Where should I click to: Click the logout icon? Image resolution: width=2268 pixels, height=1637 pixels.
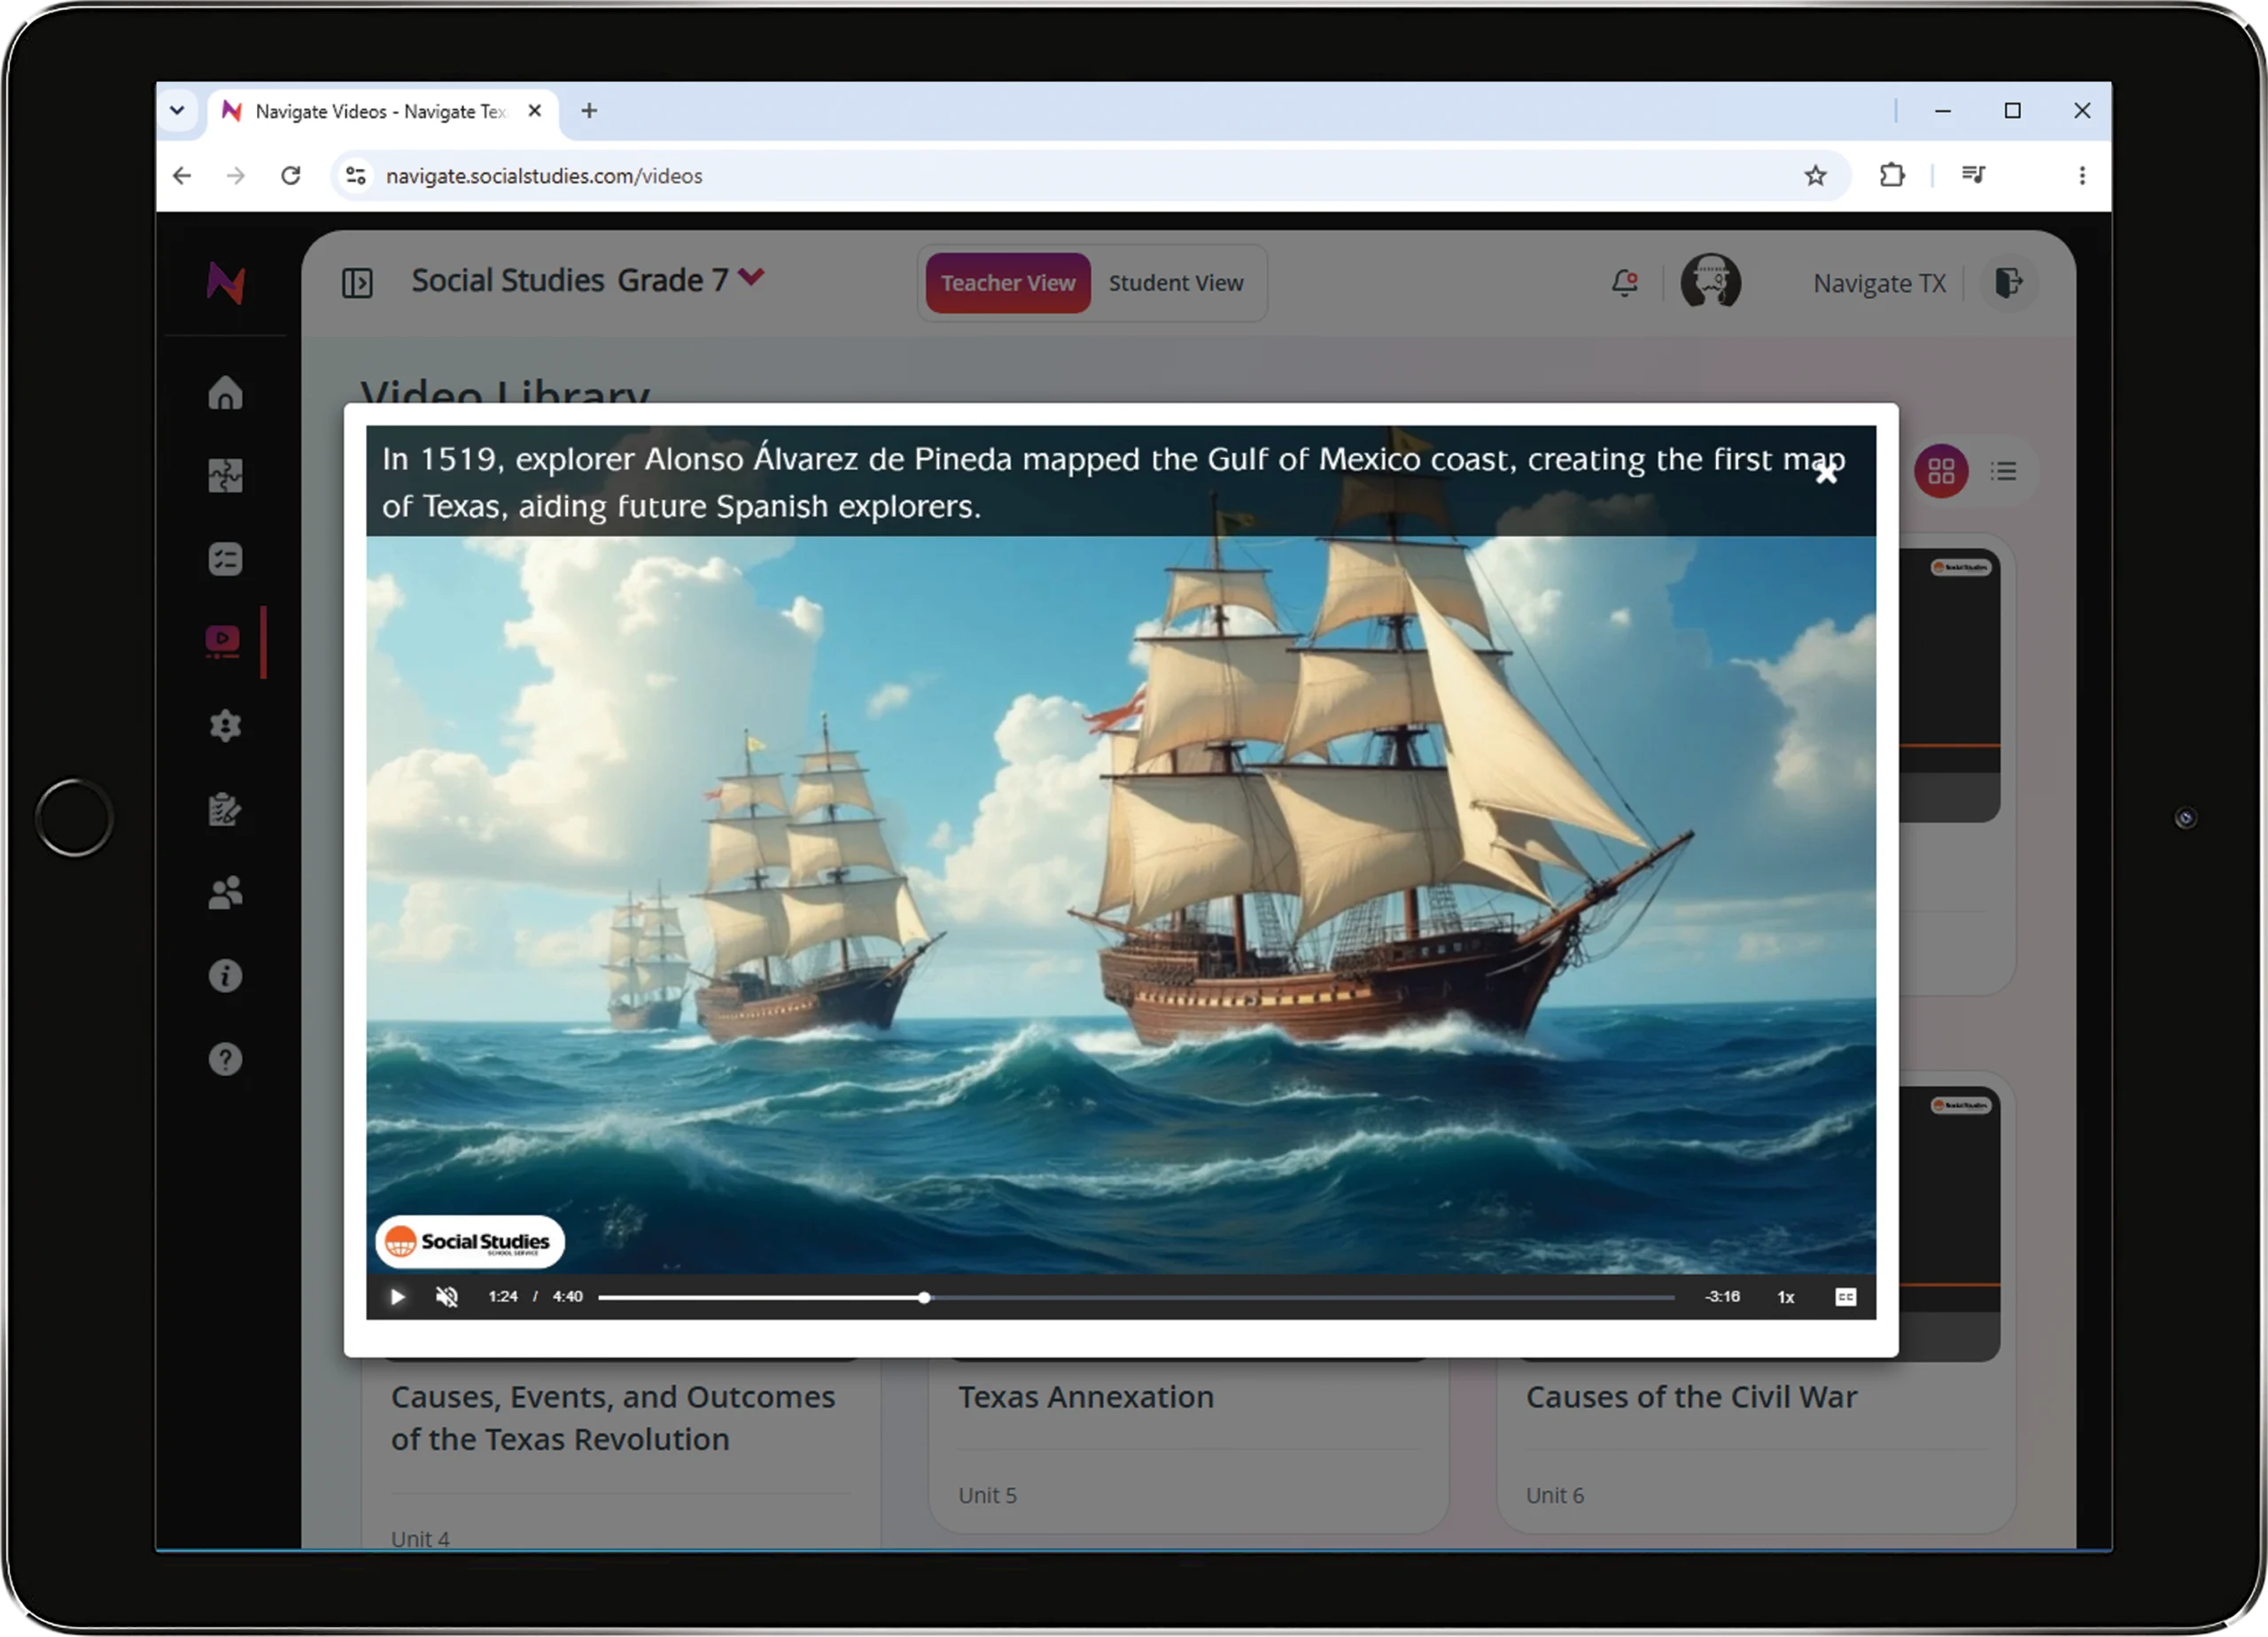click(2008, 283)
